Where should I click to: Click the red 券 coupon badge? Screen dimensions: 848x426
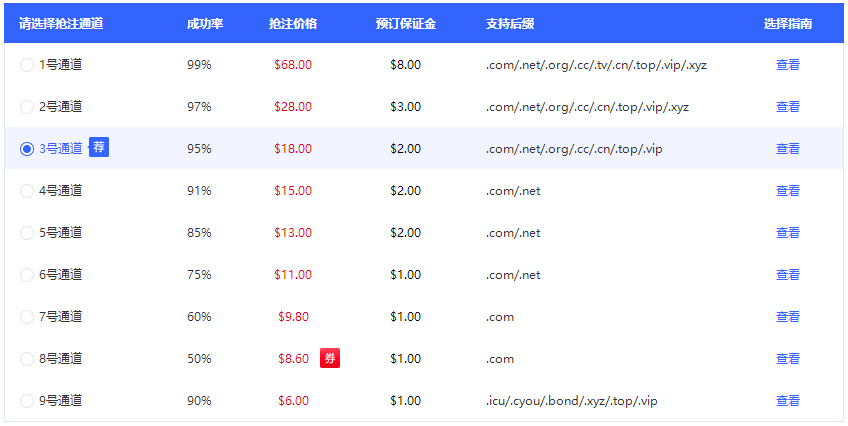click(330, 358)
